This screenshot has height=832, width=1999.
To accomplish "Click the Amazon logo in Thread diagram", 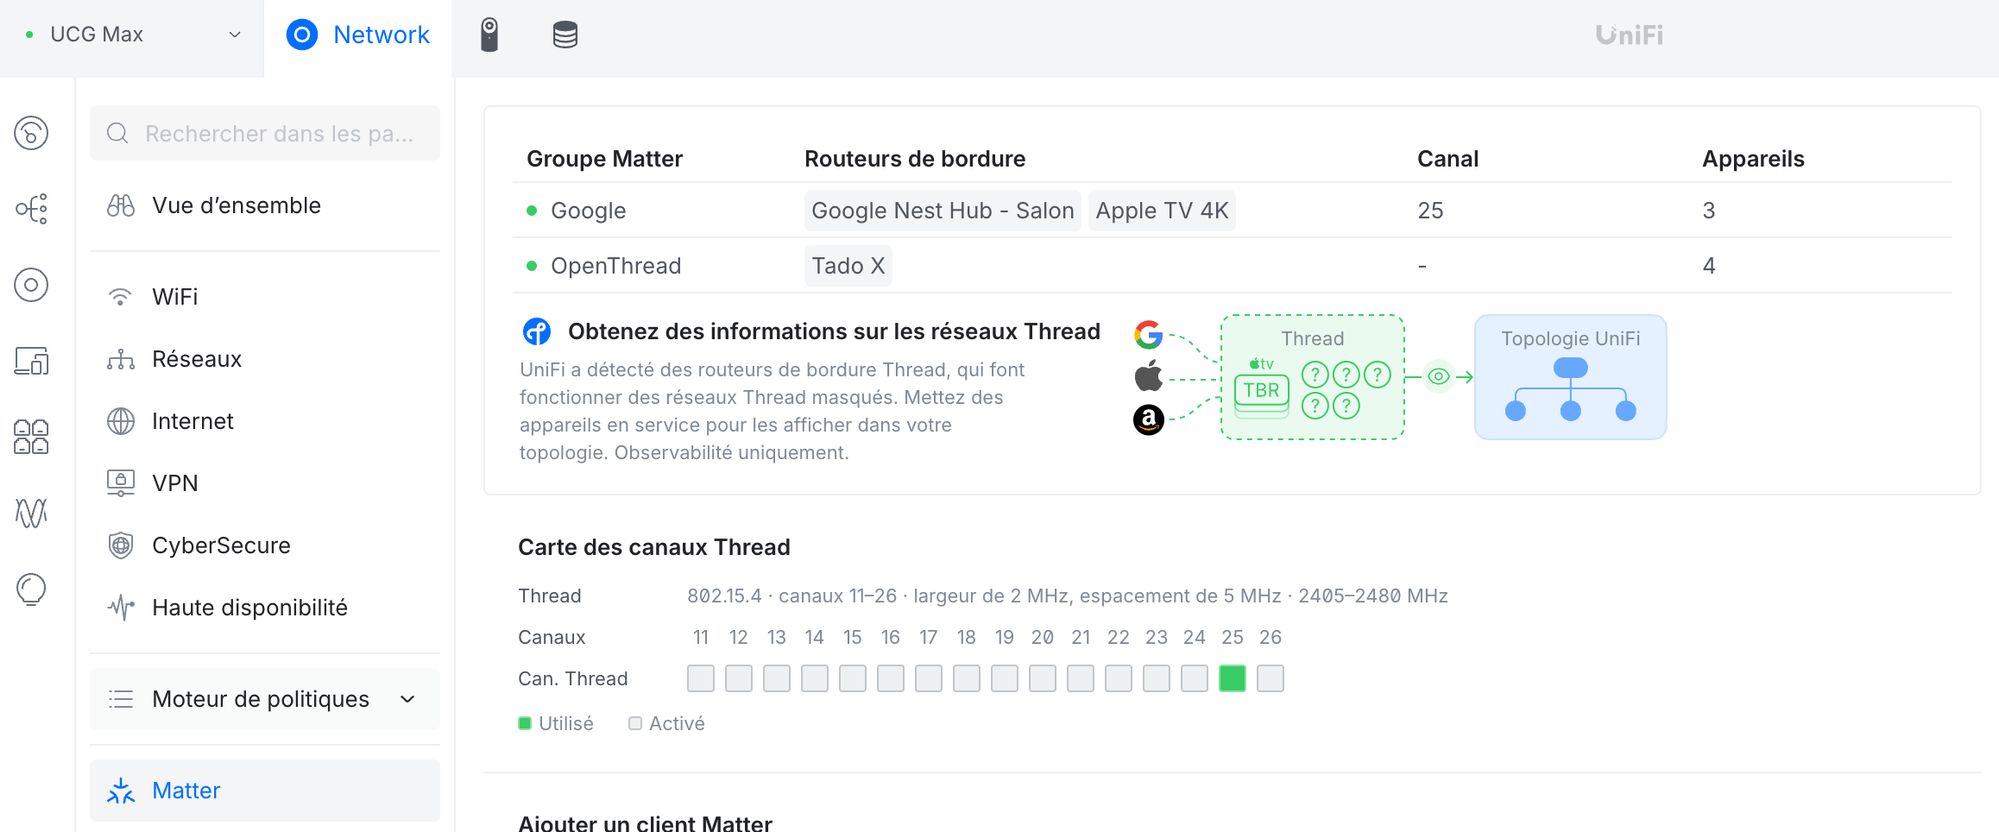I will (x=1148, y=419).
